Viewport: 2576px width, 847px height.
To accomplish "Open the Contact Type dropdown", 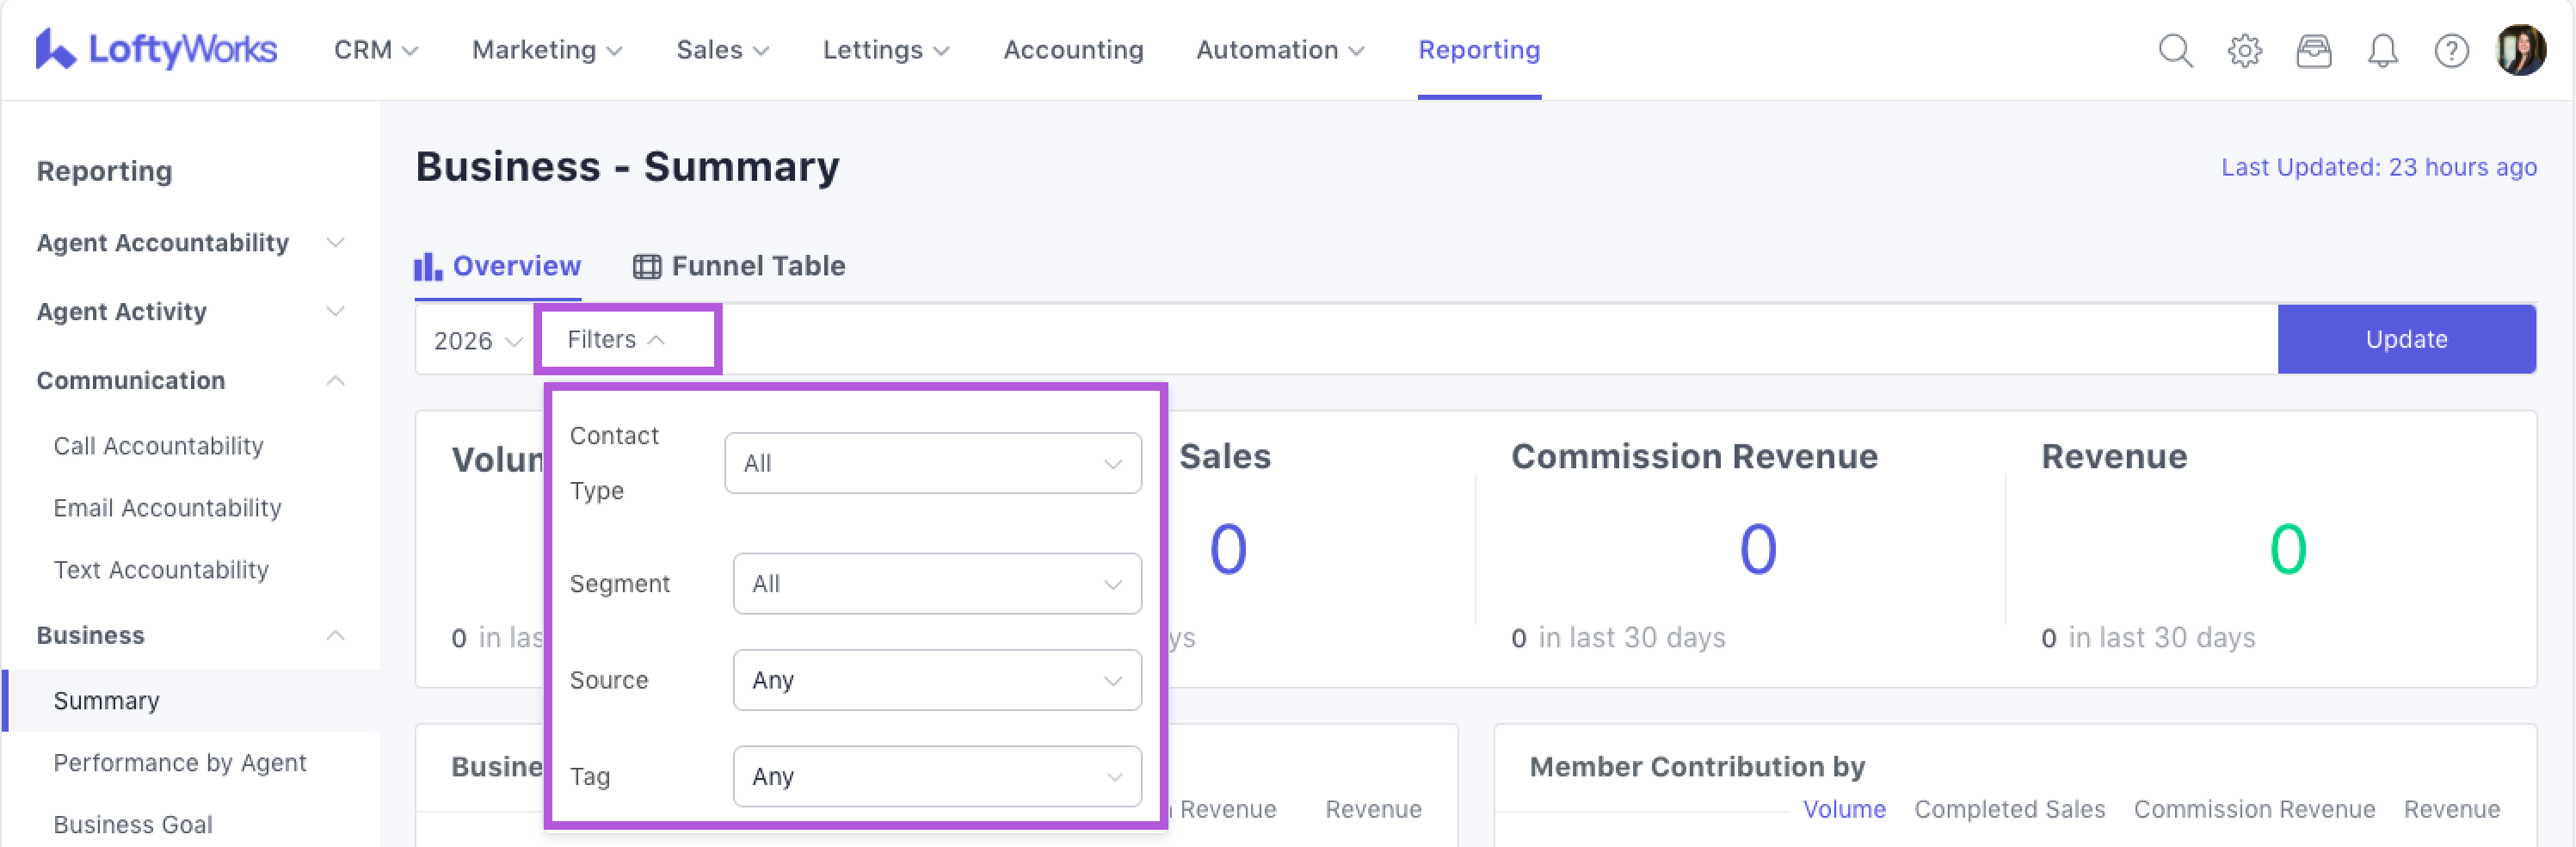I will pyautogui.click(x=932, y=463).
